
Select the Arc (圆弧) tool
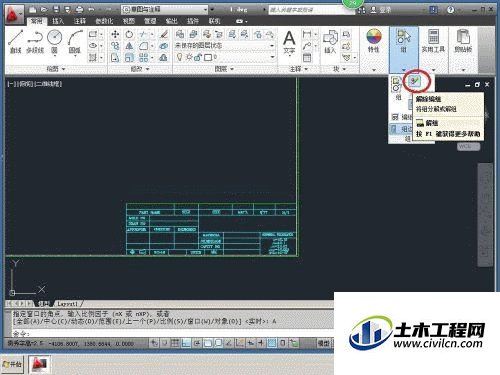pyautogui.click(x=75, y=42)
